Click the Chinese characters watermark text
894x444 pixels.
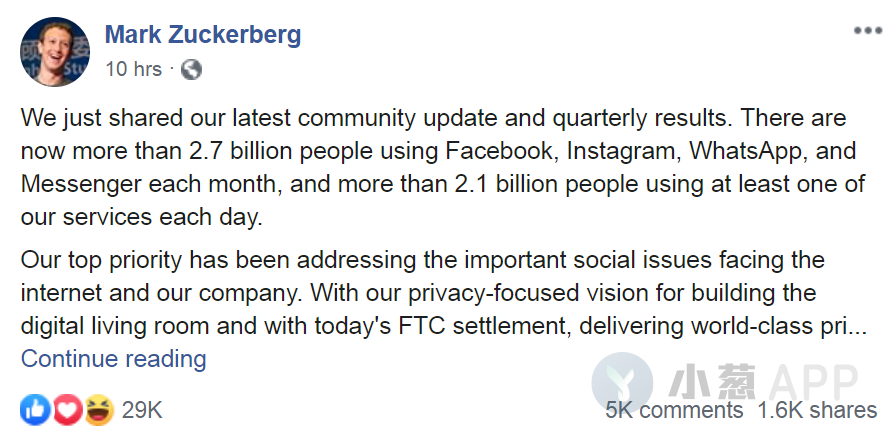click(712, 381)
